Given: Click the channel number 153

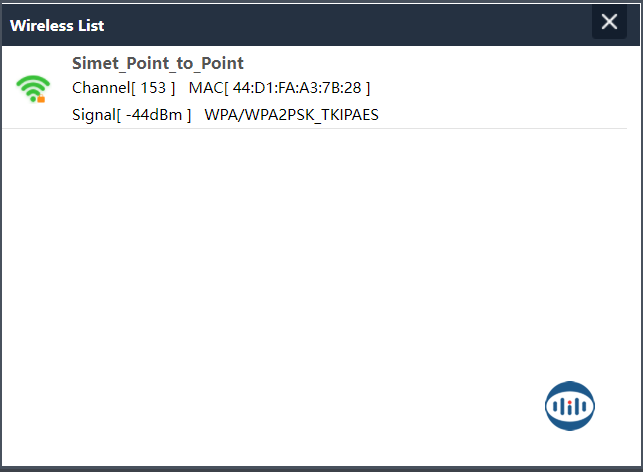Looking at the screenshot, I should point(153,88).
